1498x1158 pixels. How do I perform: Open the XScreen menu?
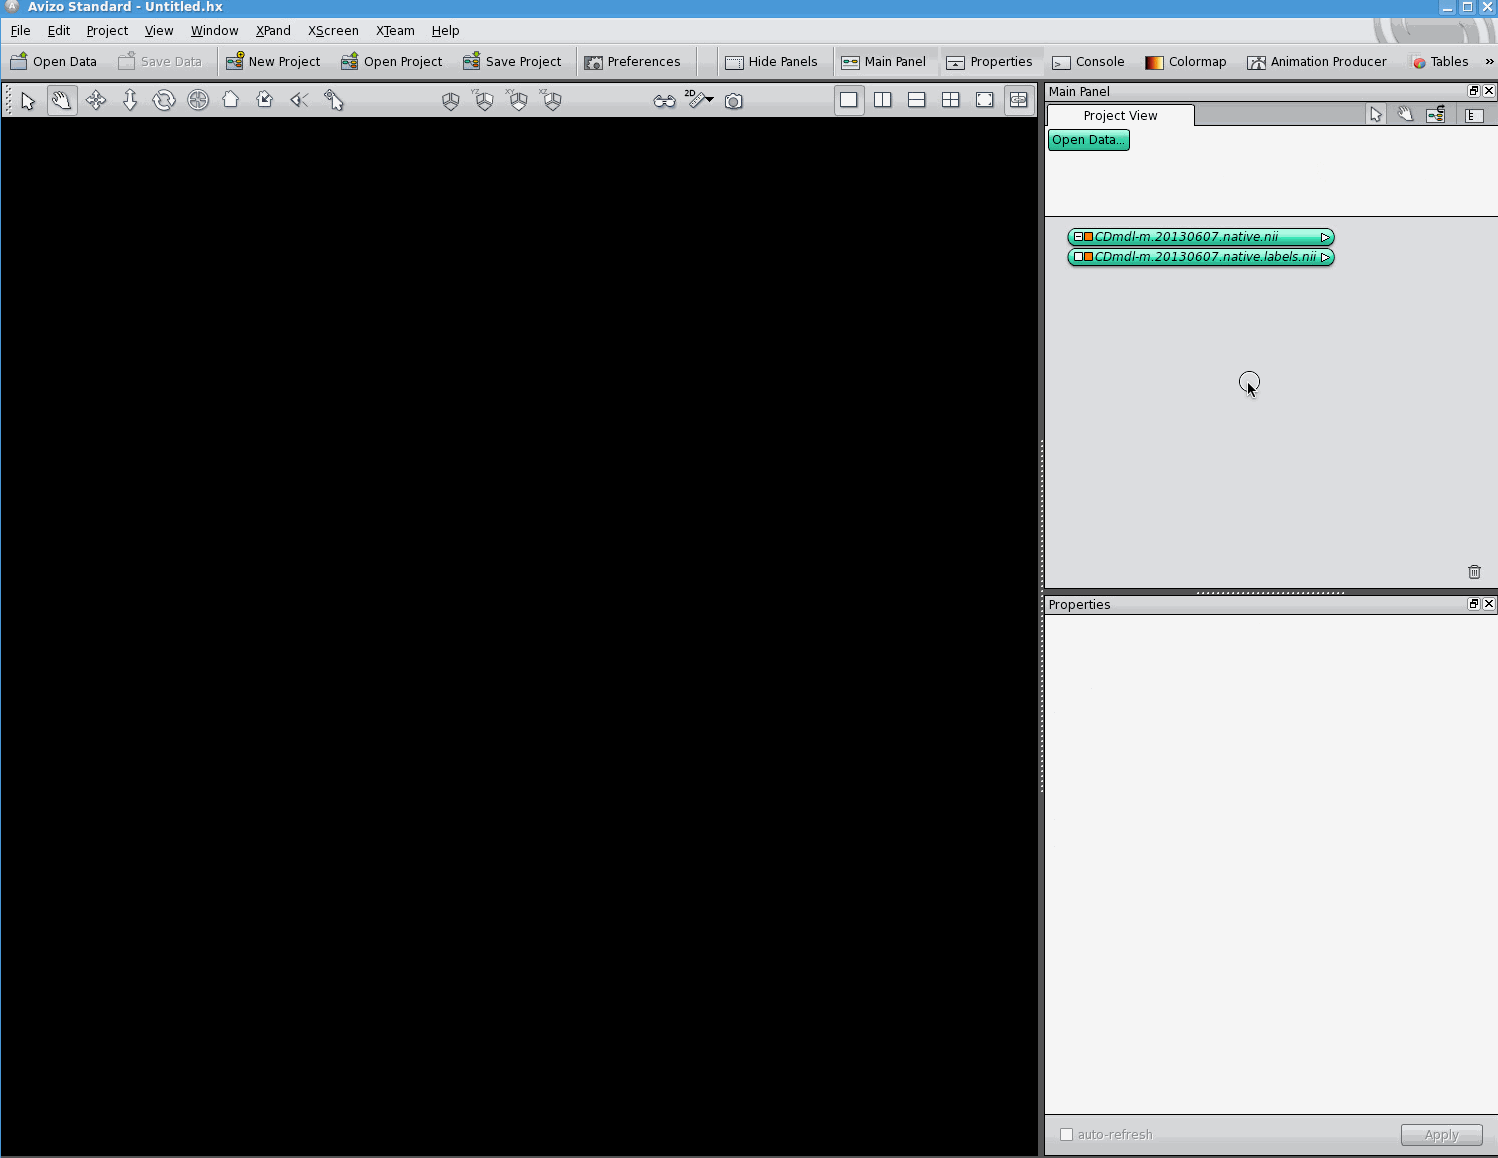(x=333, y=31)
